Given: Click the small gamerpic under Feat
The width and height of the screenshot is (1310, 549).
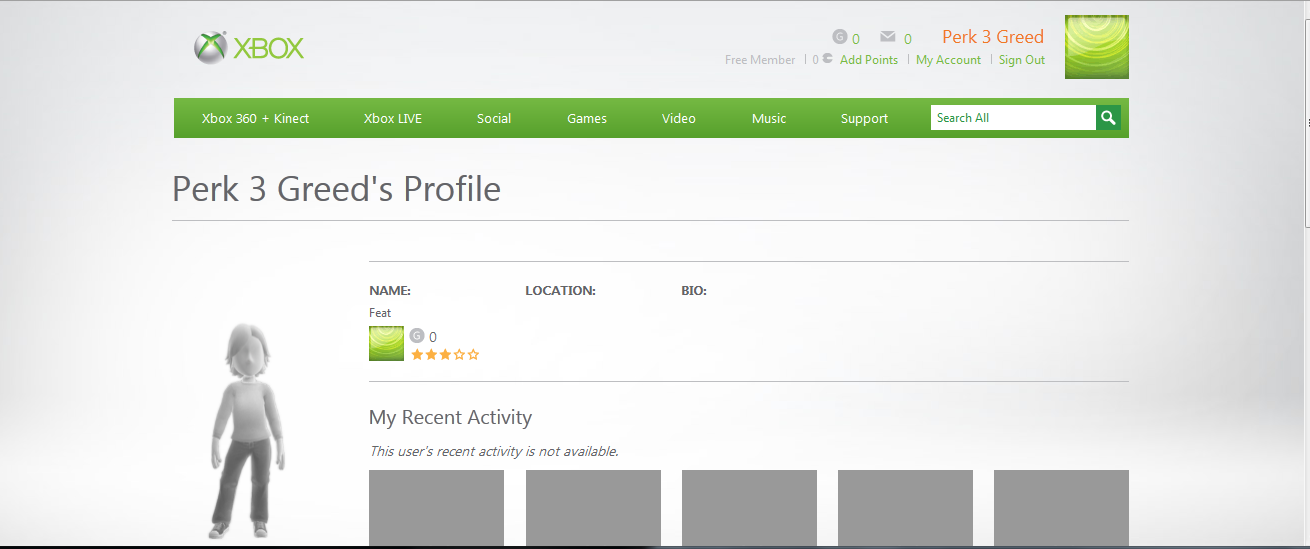Looking at the screenshot, I should 386,343.
